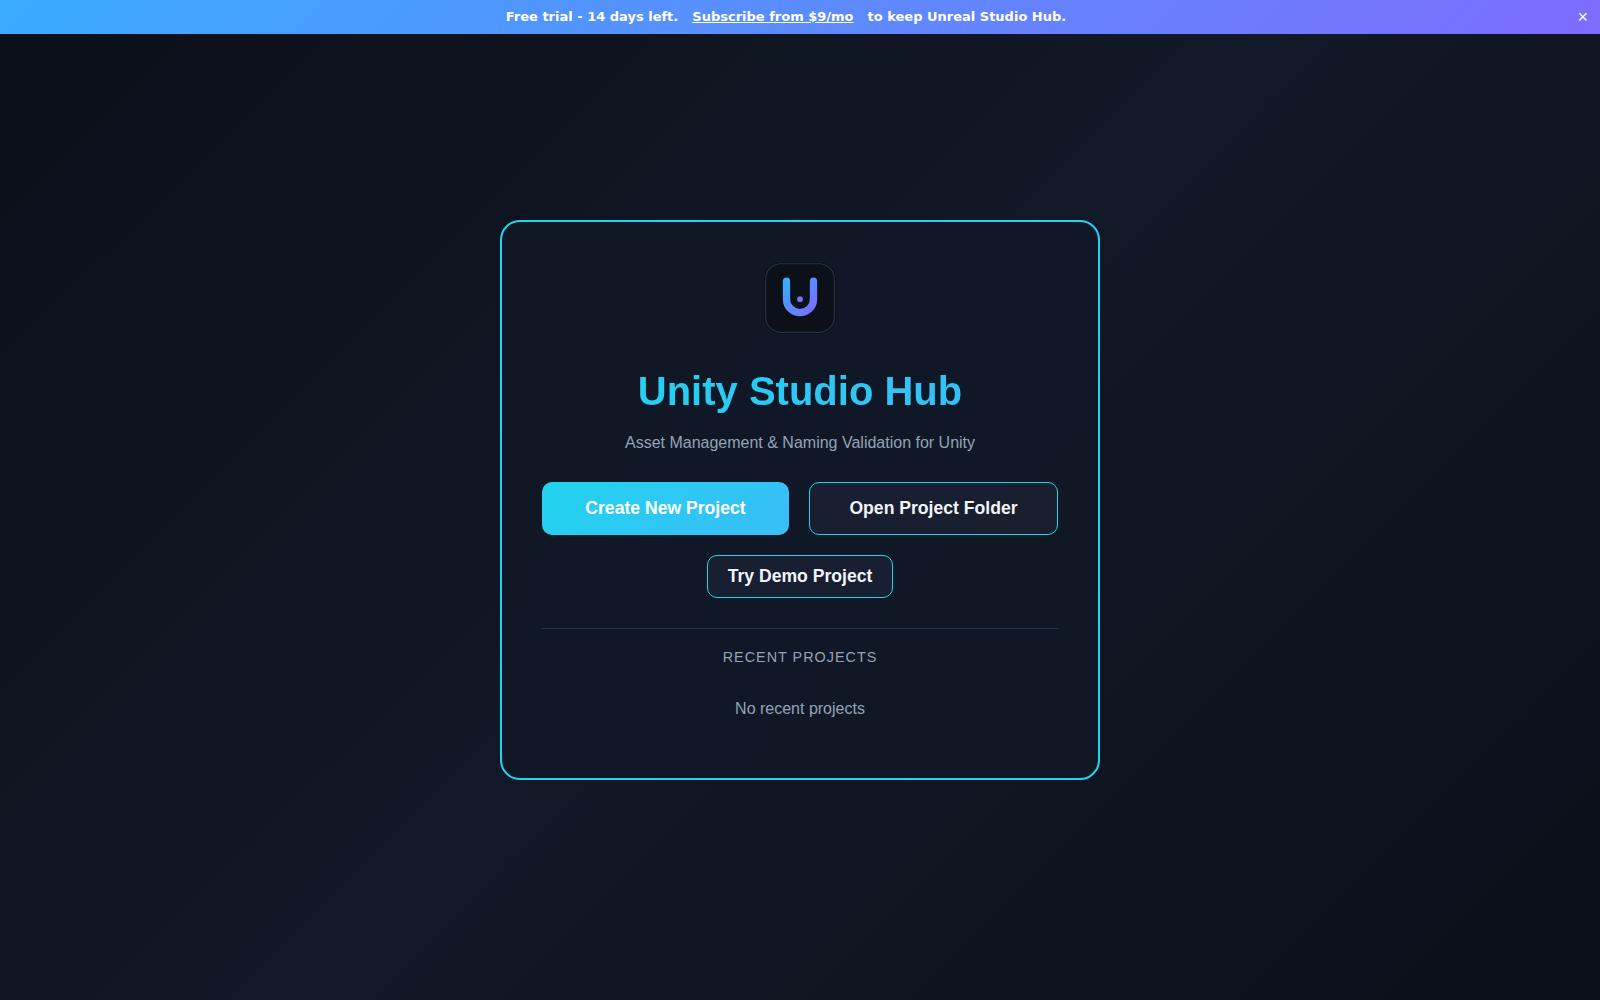Open the Subscribe from $9/mo link

pos(773,17)
